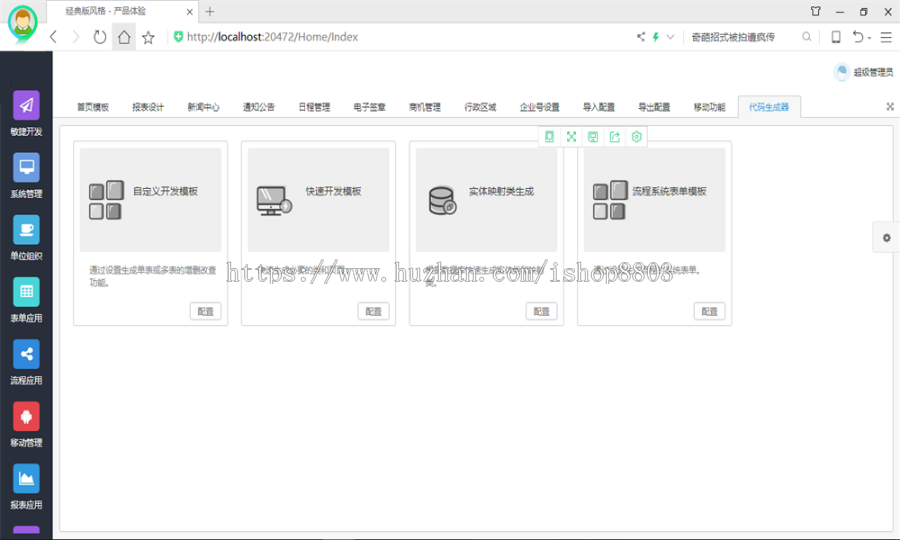Switch to the 报表设计 tab
900x540 pixels.
[148, 107]
